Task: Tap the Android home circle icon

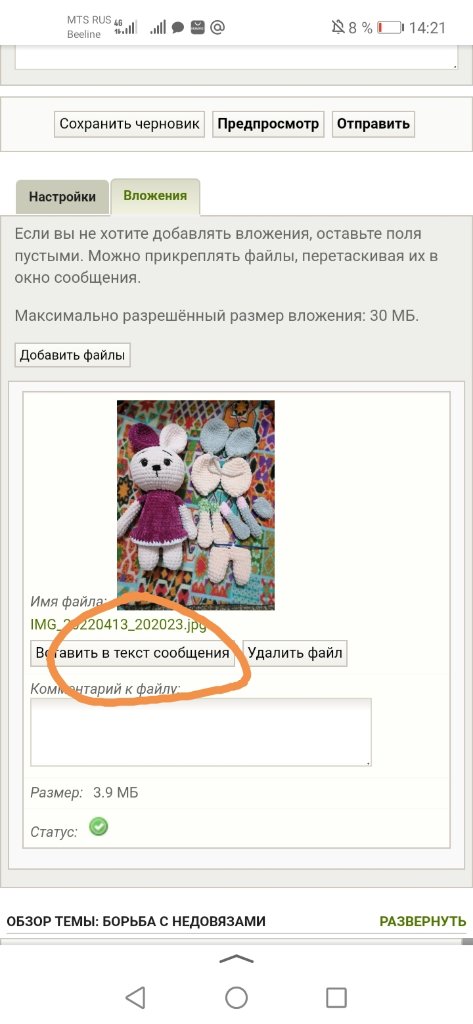Action: (236, 997)
